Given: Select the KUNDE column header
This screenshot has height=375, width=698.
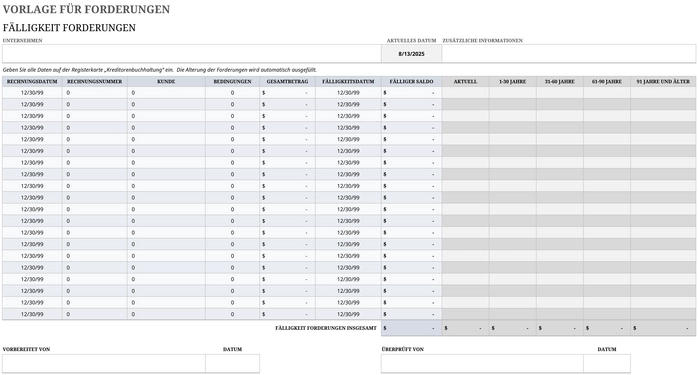Looking at the screenshot, I should tap(166, 82).
